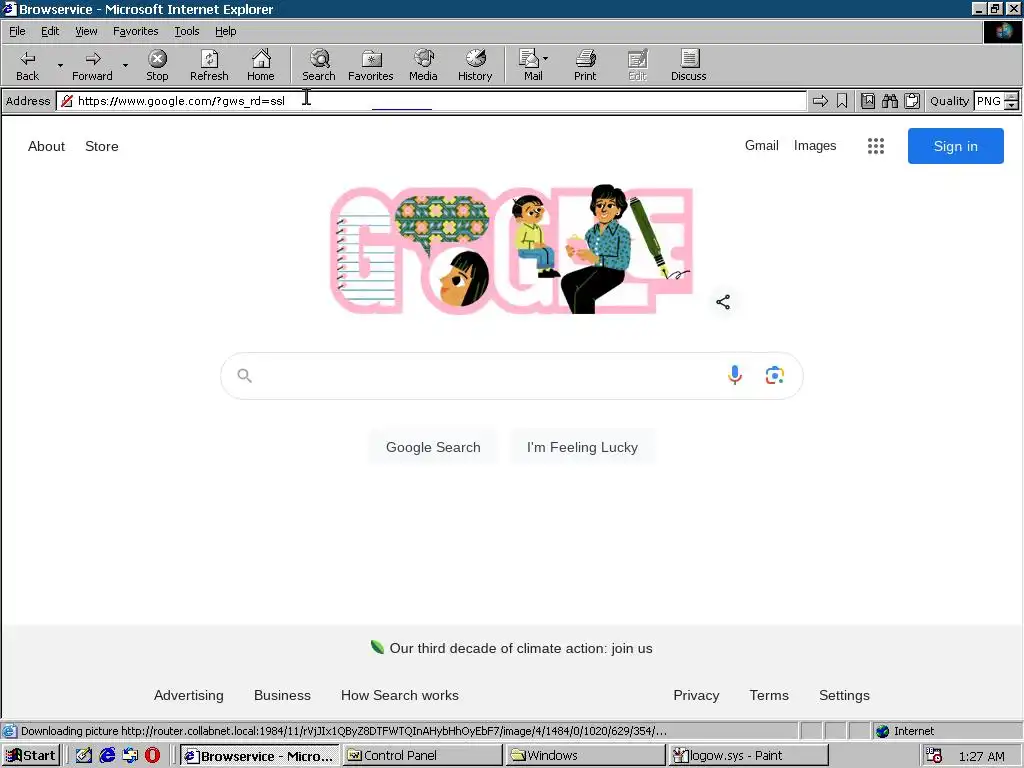Screen dimensions: 1024x768
Task: Open the Favorites menu
Action: pyautogui.click(x=135, y=31)
